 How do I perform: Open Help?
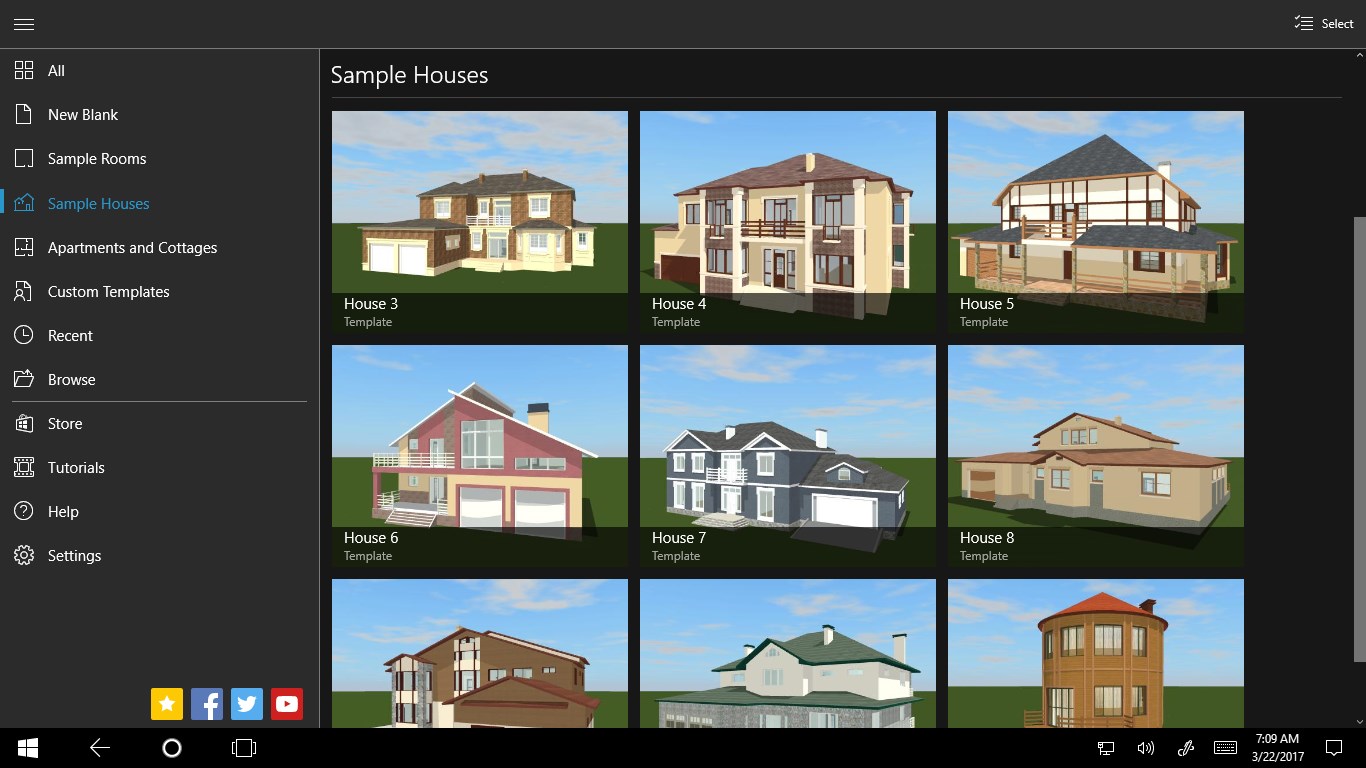click(x=63, y=511)
